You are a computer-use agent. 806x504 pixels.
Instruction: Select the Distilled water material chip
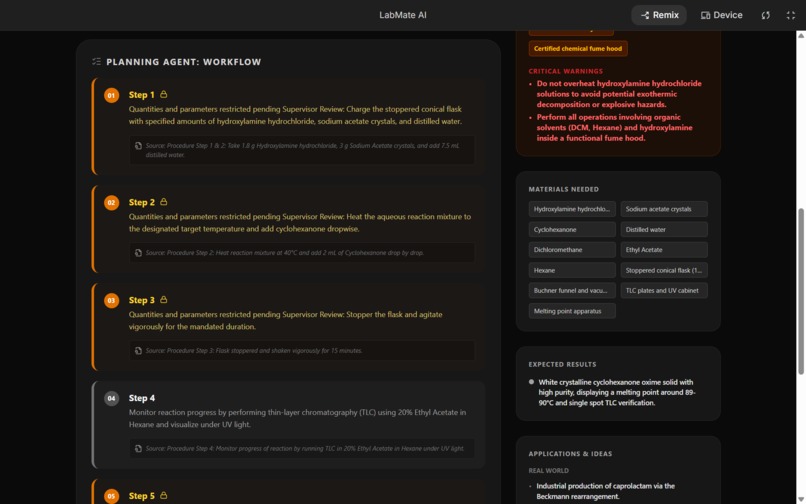(664, 229)
